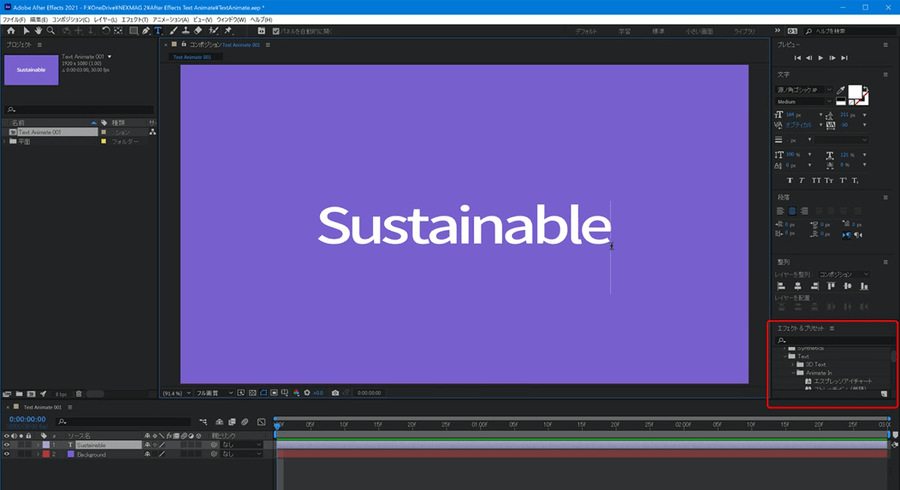Click the Play button in the preview panel

pos(820,58)
